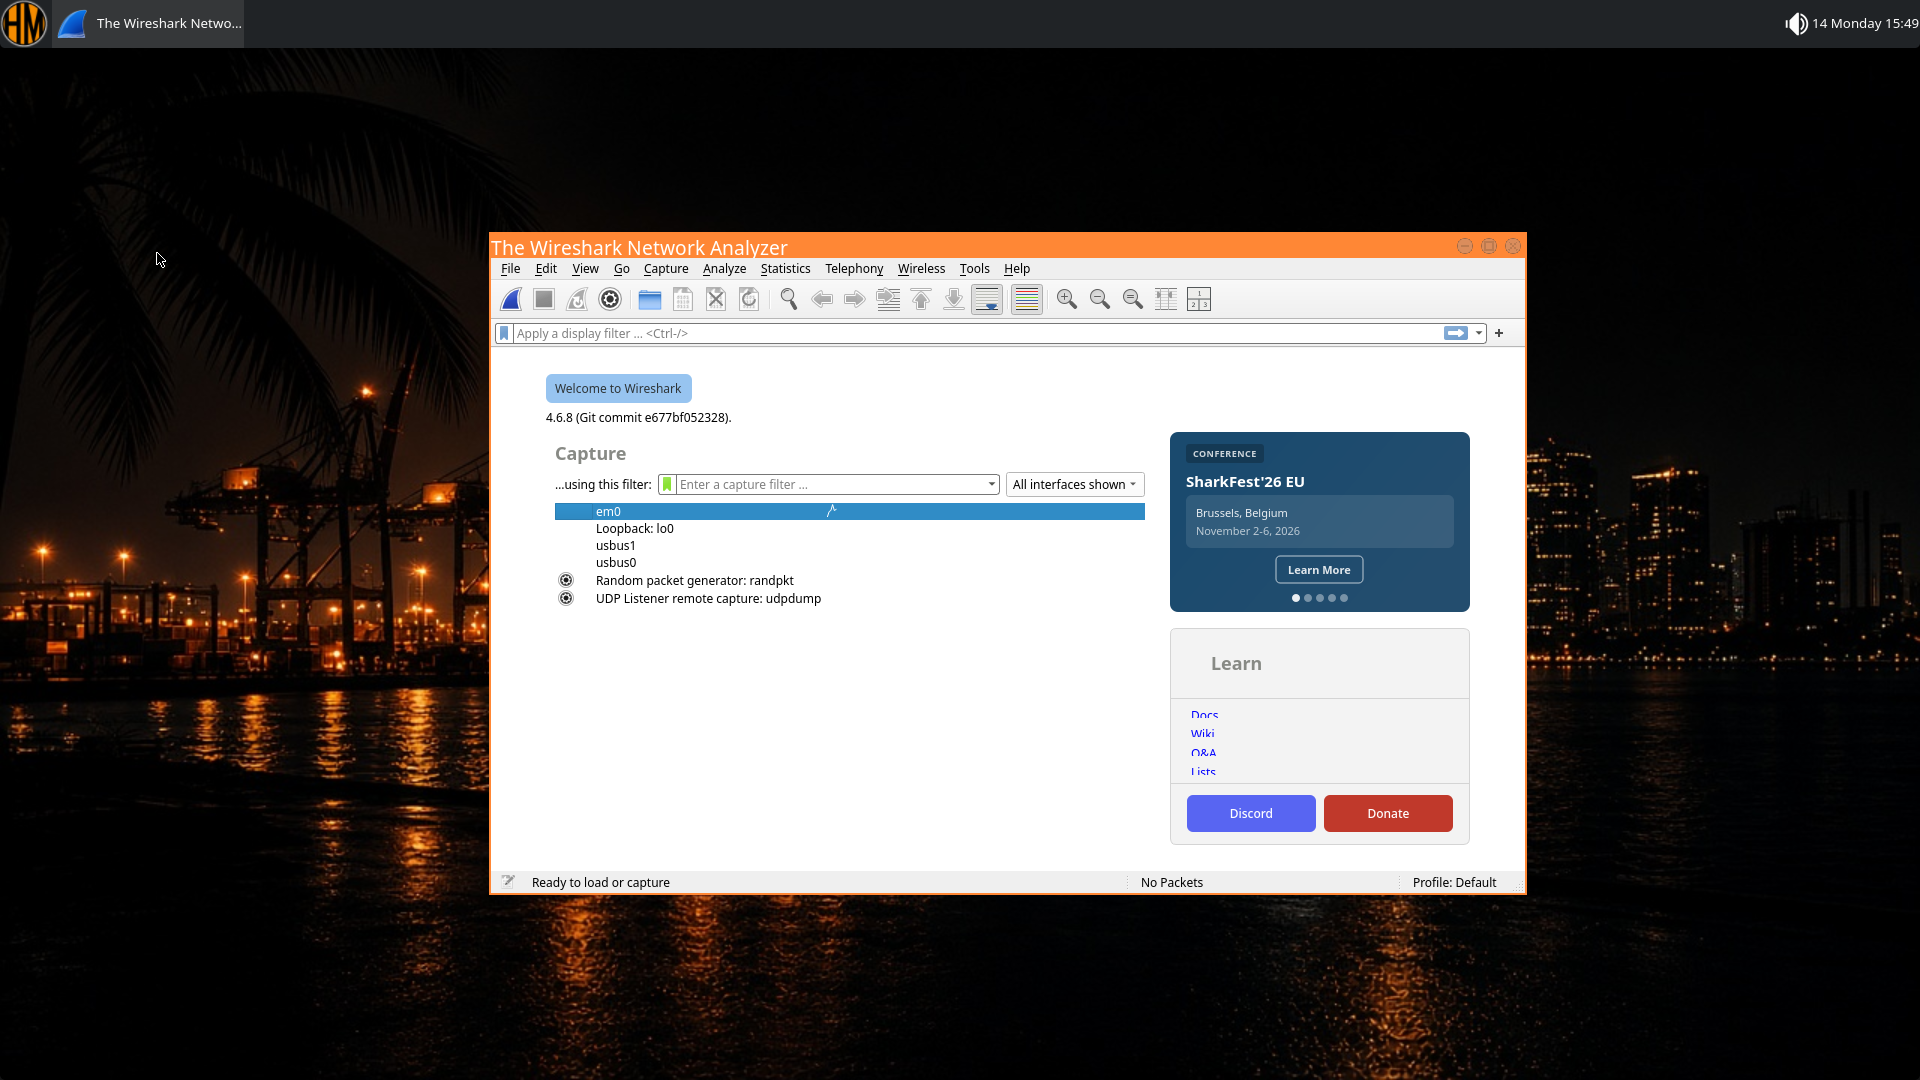This screenshot has width=1920, height=1080.
Task: Start capturing packets with shark fin icon
Action: tap(511, 299)
